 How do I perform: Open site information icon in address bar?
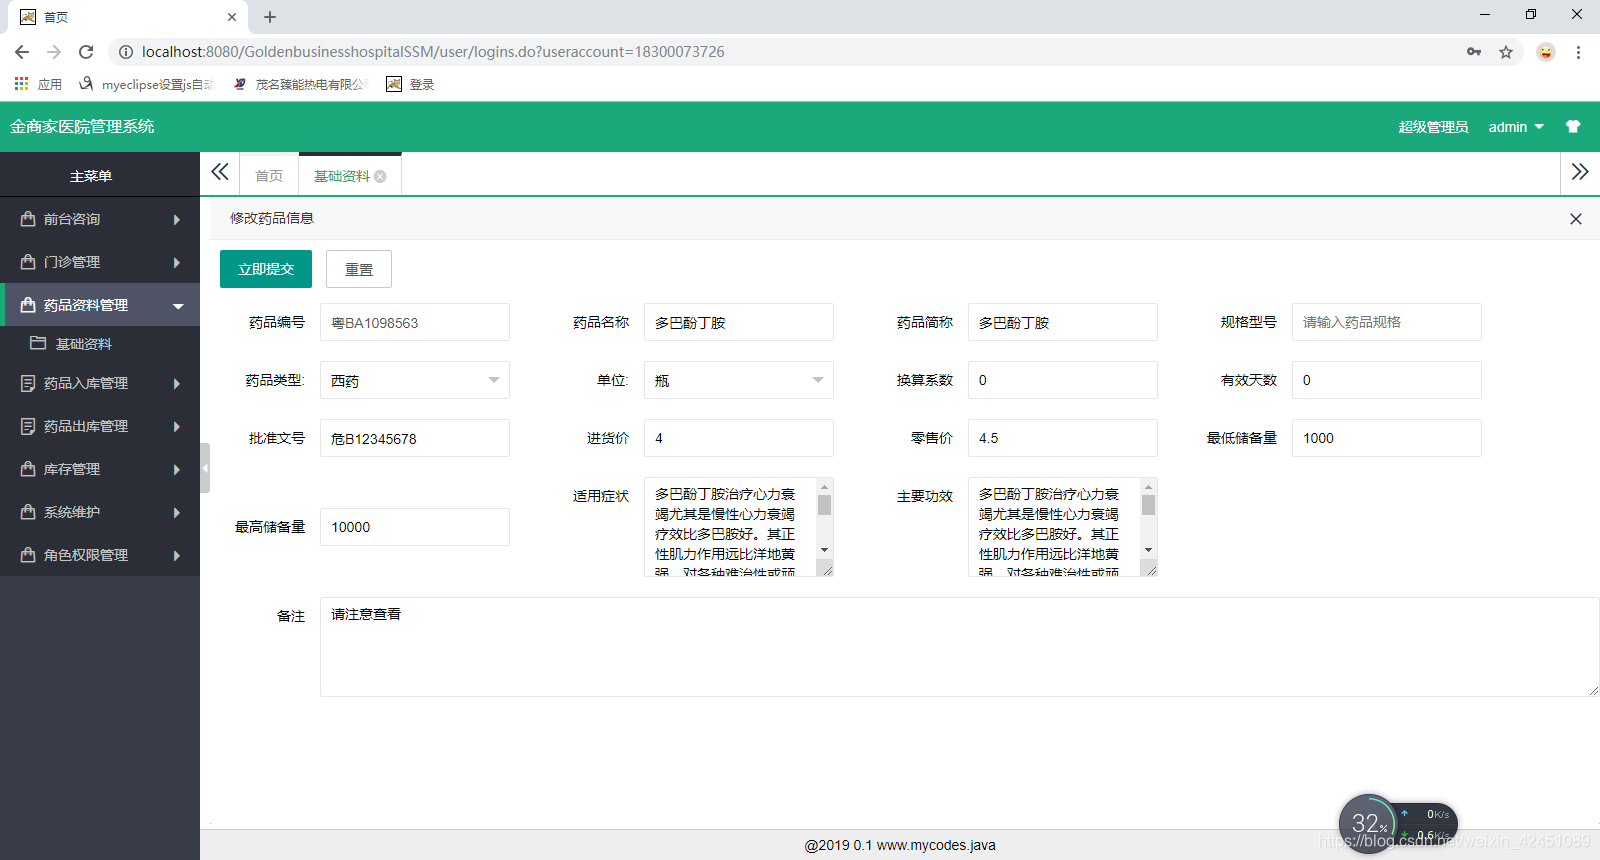pos(126,52)
